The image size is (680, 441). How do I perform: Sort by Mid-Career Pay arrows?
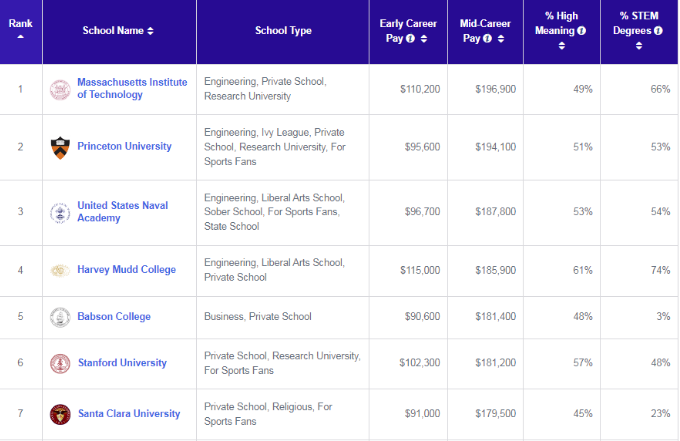(501, 39)
